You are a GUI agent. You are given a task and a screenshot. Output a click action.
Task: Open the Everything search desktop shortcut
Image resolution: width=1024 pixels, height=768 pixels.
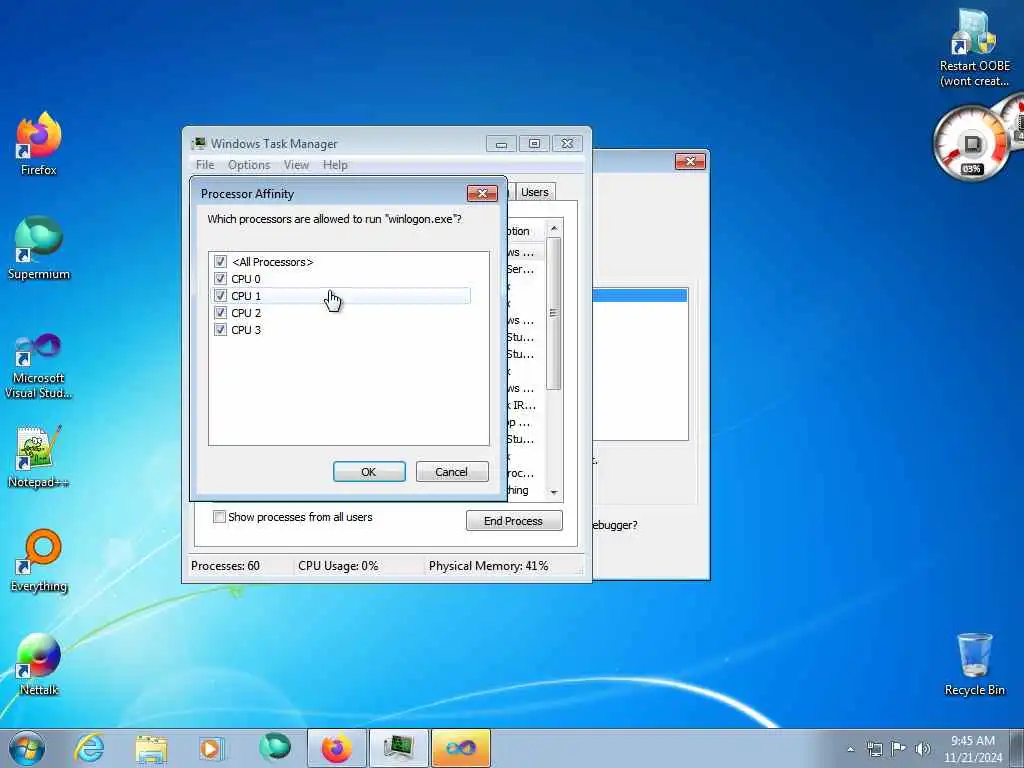39,560
